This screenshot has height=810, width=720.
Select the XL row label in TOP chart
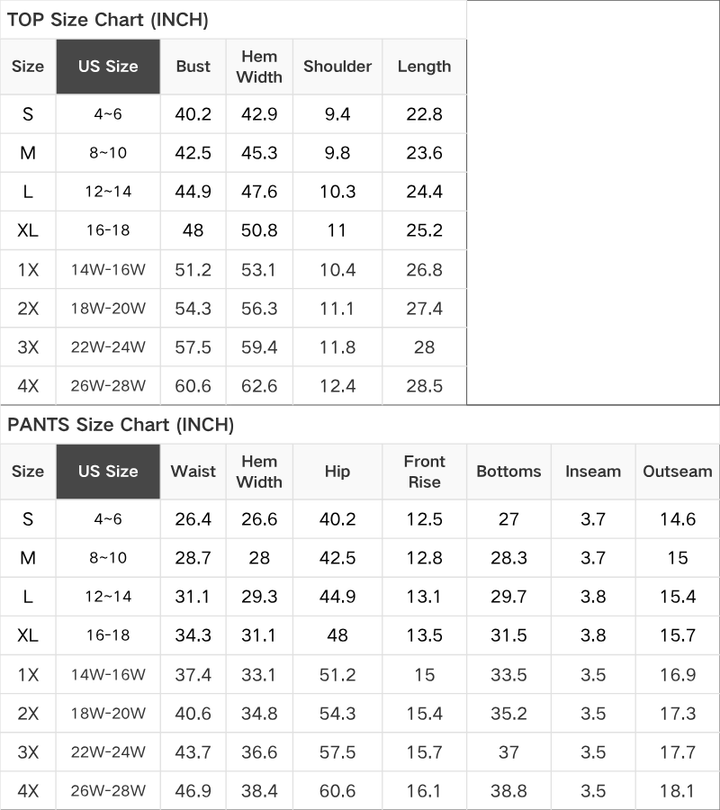point(28,230)
